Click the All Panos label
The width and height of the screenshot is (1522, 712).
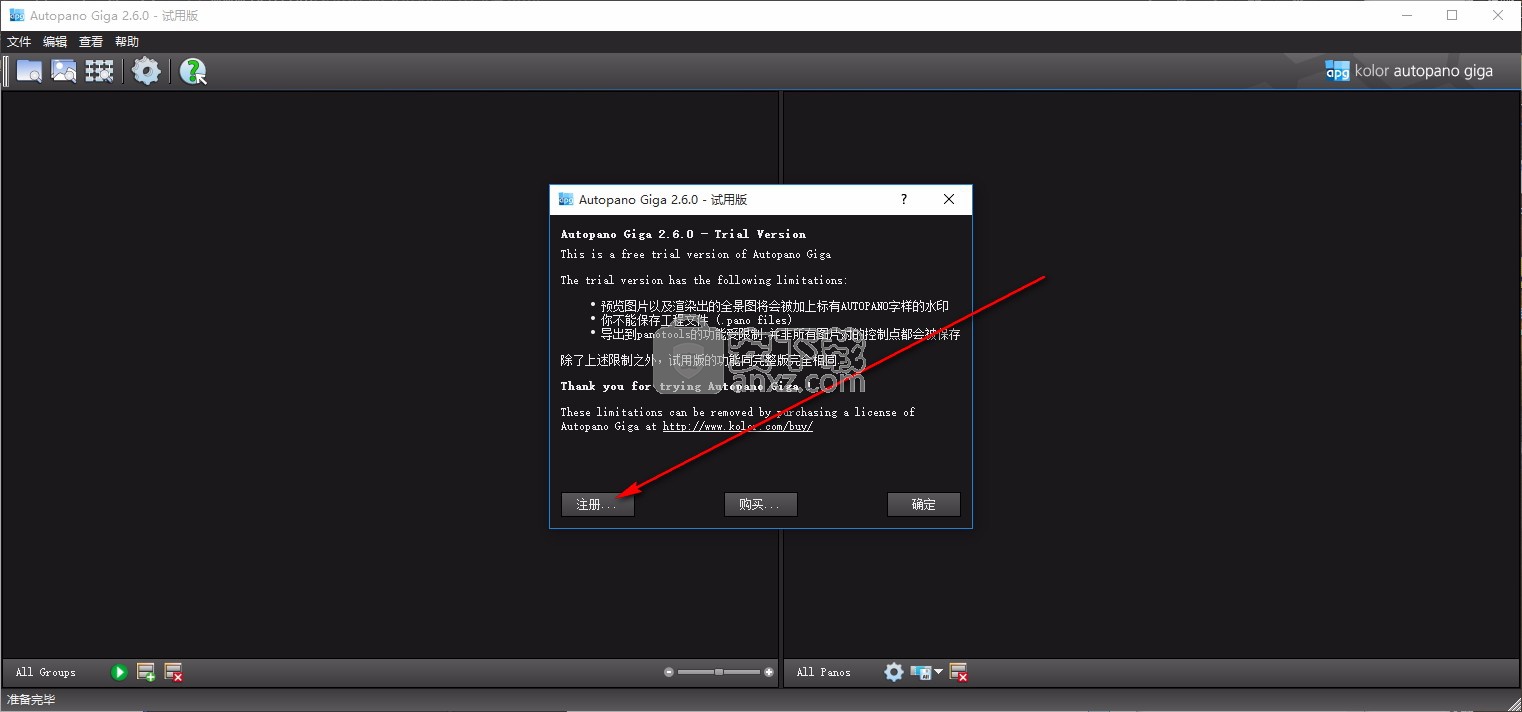[x=824, y=672]
